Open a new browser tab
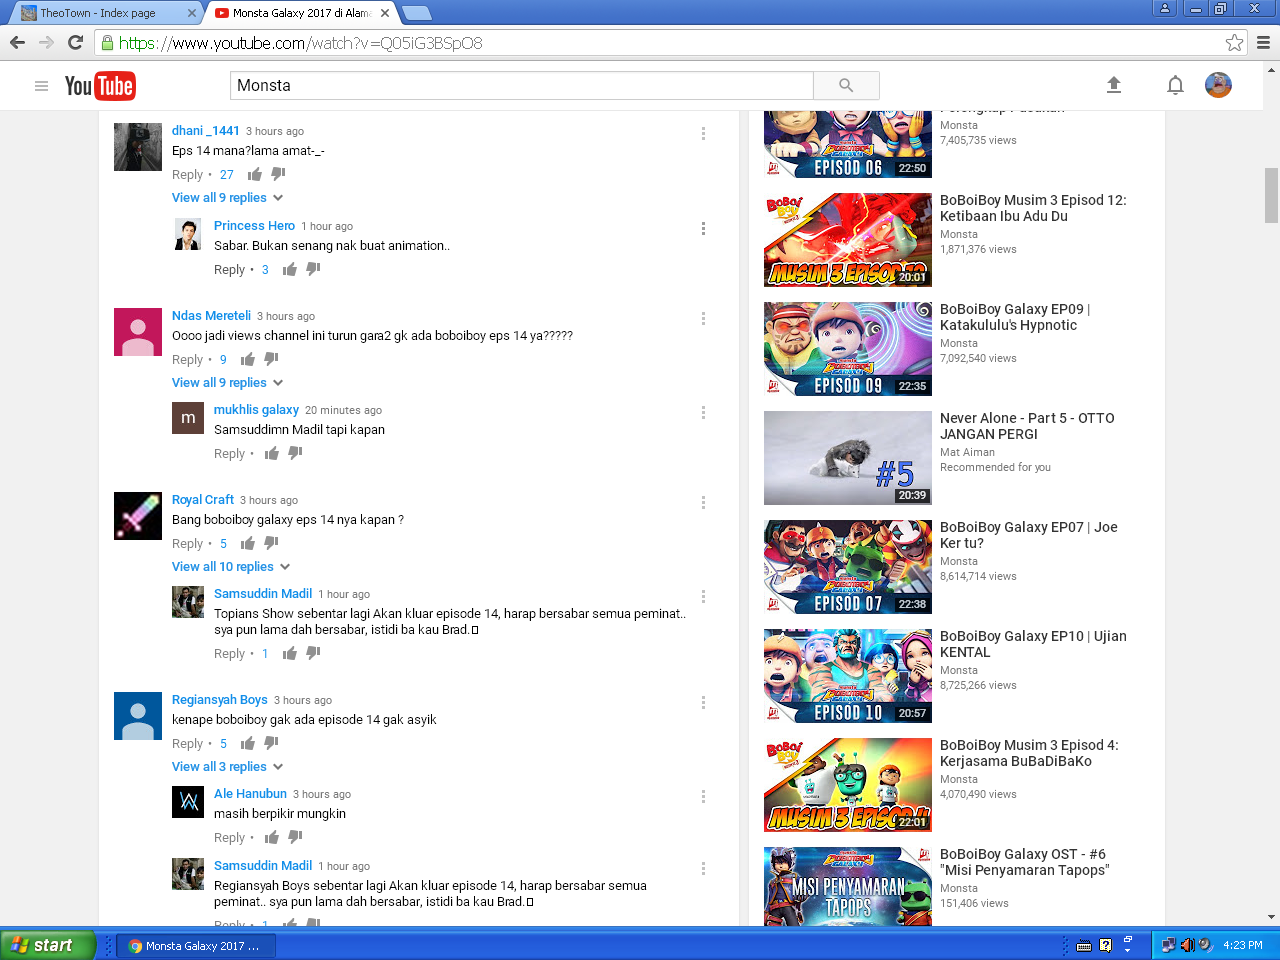Screen dimensions: 1280x960 pyautogui.click(x=416, y=13)
